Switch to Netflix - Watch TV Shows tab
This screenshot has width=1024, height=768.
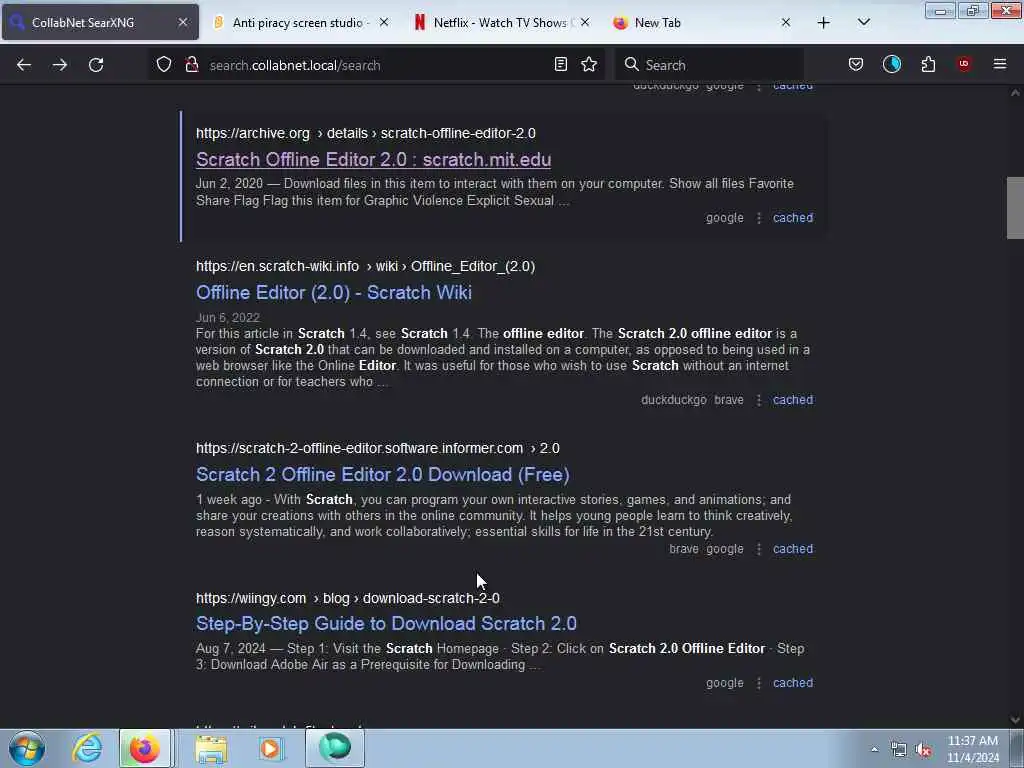click(502, 22)
